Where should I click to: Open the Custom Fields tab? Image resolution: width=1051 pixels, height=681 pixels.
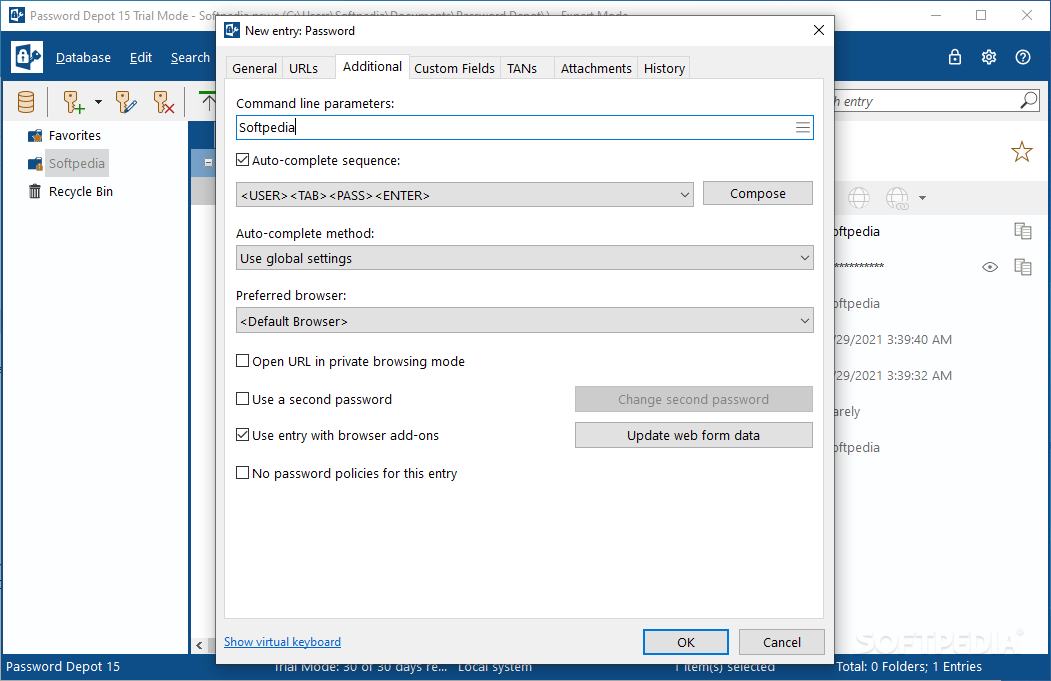[x=454, y=68]
